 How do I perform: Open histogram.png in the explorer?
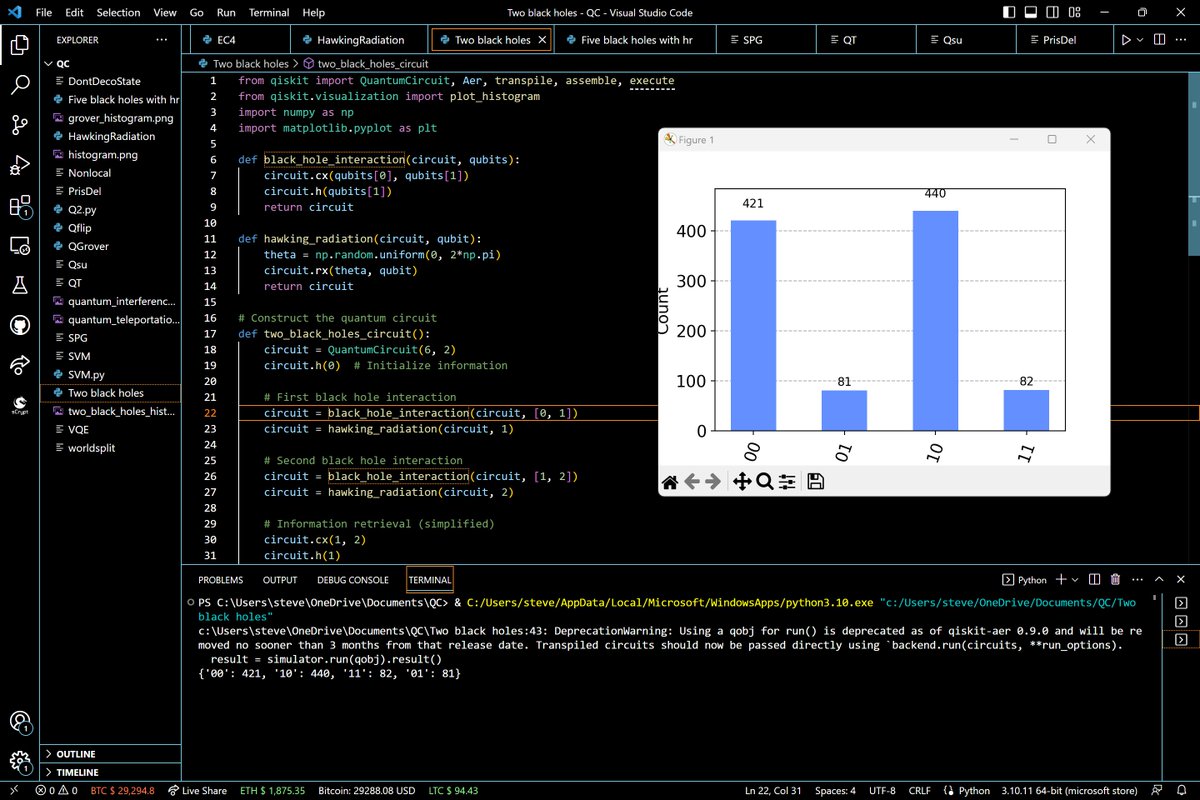pos(102,155)
